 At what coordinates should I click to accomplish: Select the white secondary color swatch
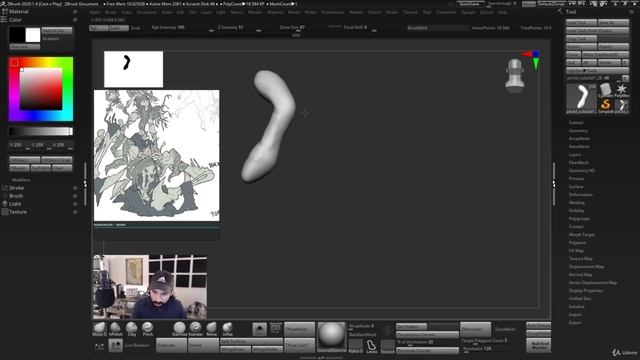pyautogui.click(x=33, y=35)
